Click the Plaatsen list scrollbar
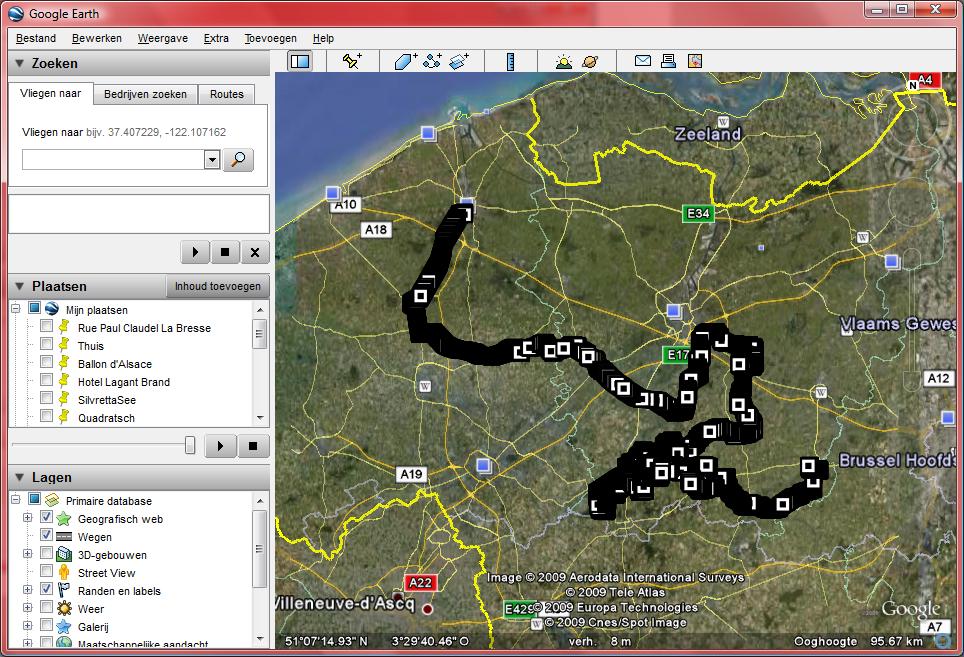The image size is (964, 657). [259, 334]
